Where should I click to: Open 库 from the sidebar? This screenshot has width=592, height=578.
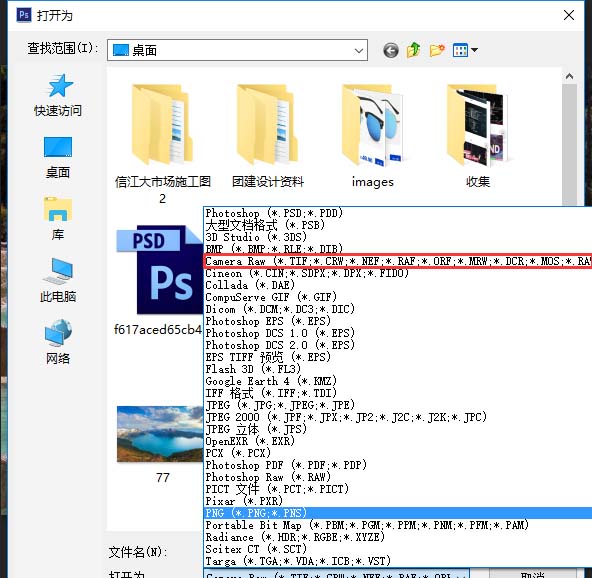(x=58, y=219)
